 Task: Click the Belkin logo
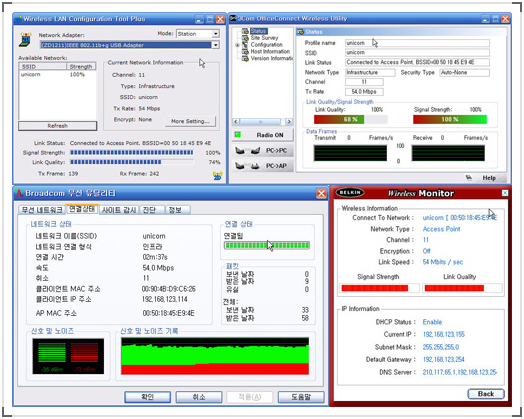tap(350, 192)
